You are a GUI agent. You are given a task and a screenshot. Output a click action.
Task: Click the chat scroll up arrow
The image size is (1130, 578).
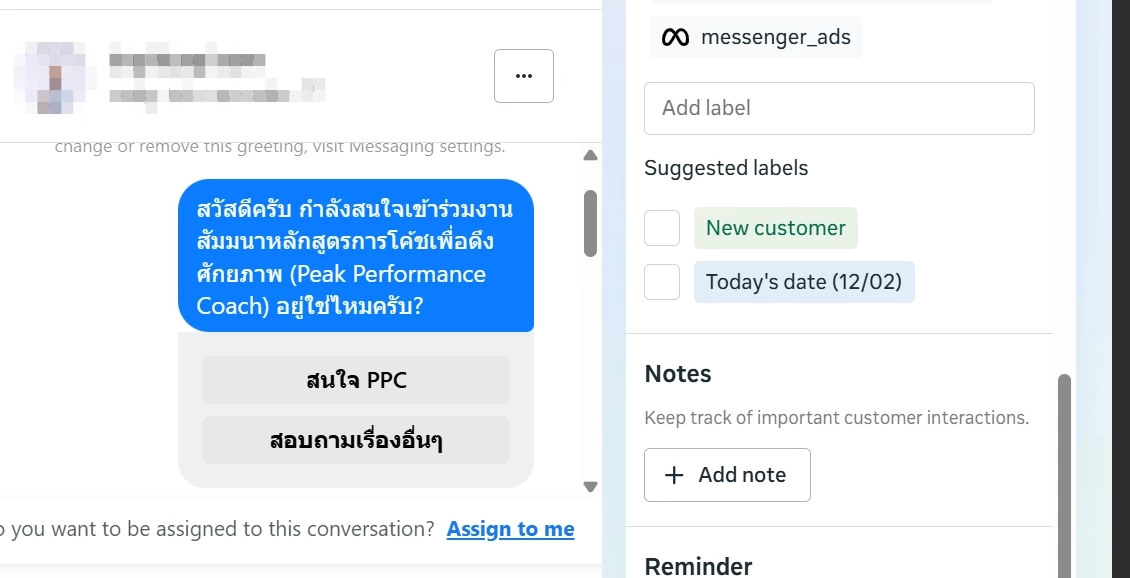click(590, 155)
